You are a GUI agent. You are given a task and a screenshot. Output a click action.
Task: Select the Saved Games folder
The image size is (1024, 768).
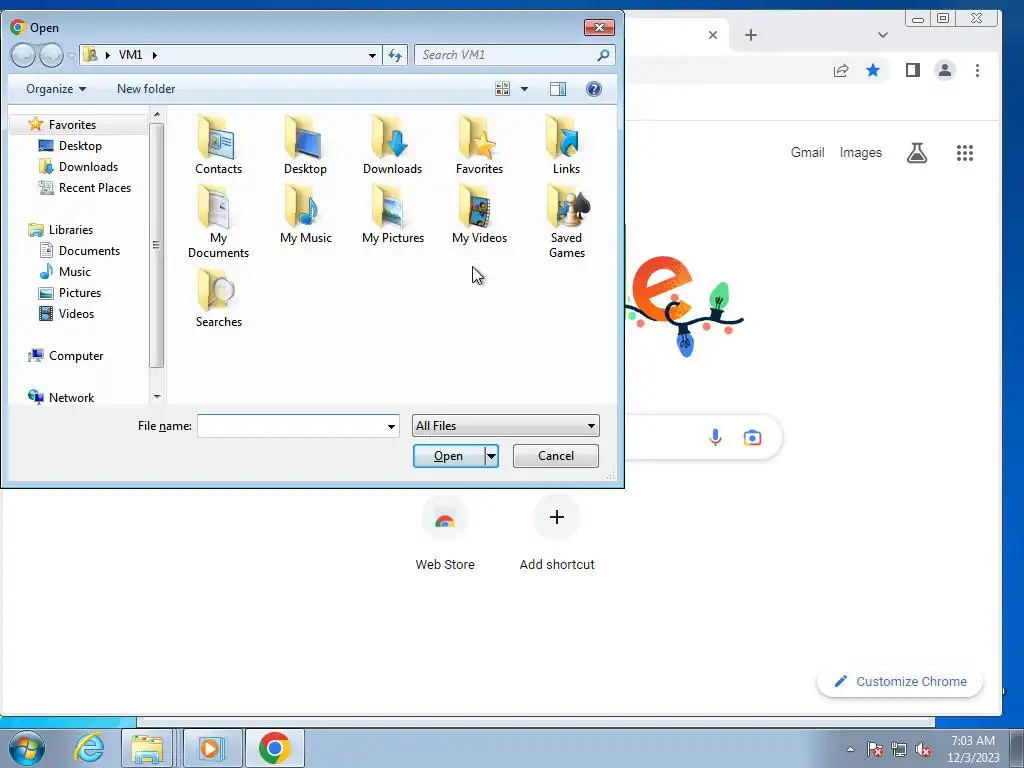click(x=566, y=221)
